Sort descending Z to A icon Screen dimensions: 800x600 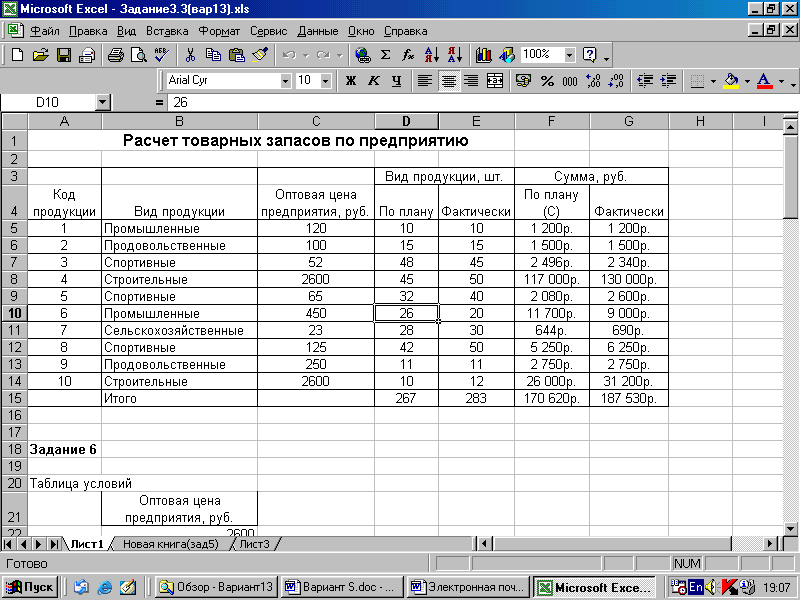455,55
